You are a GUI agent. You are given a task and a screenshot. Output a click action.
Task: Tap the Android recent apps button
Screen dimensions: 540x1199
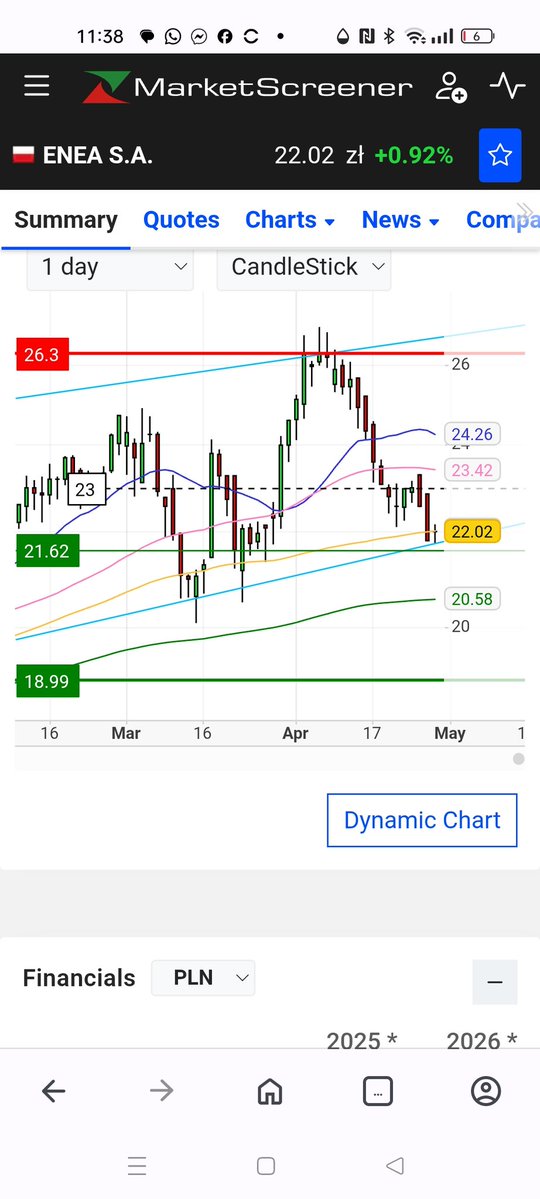pos(137,1166)
